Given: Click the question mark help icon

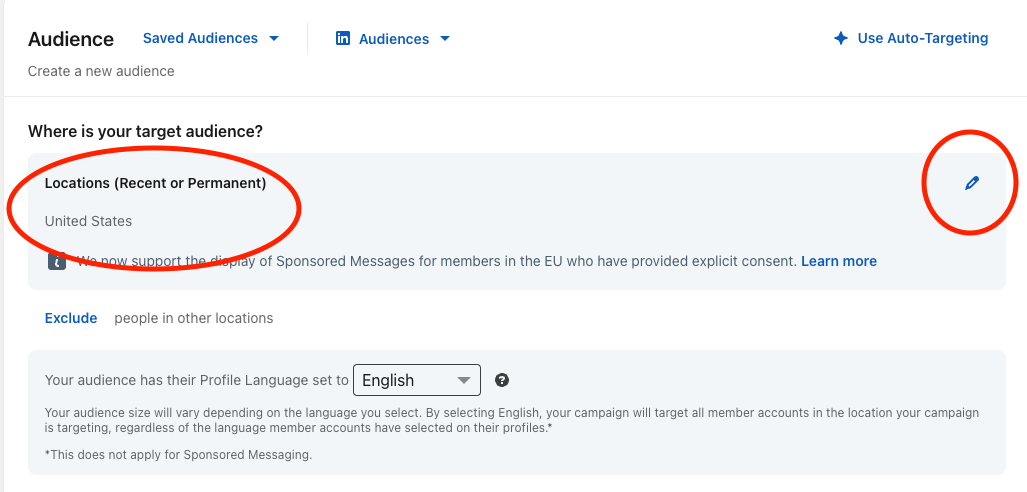Looking at the screenshot, I should 502,380.
